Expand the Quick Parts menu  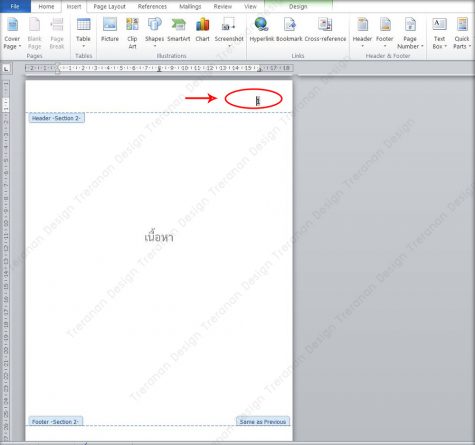(x=462, y=33)
